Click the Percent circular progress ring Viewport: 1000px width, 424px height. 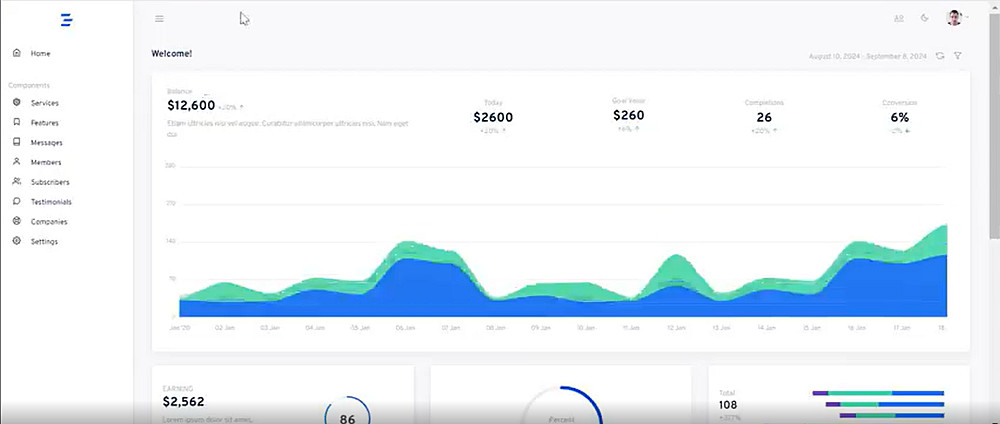[561, 405]
